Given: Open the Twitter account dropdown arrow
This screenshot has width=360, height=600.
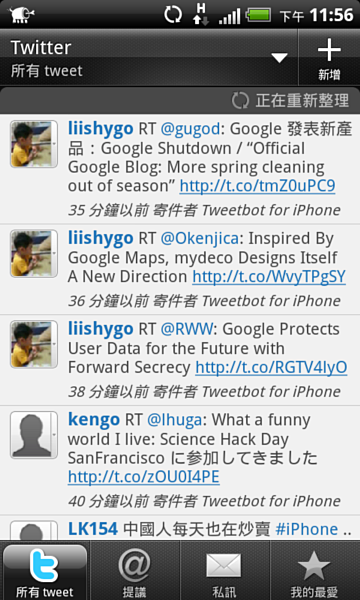Looking at the screenshot, I should [x=280, y=58].
